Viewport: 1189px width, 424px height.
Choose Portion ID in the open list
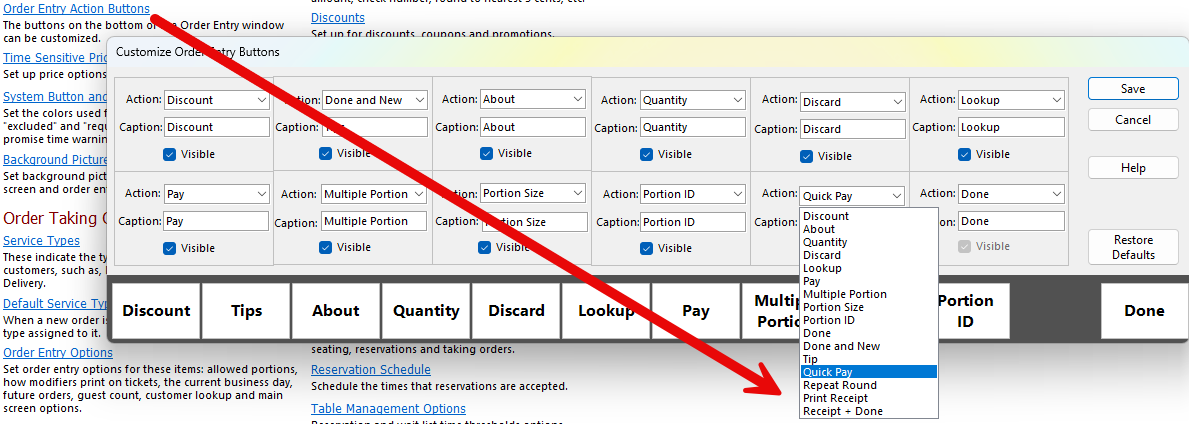click(x=869, y=320)
